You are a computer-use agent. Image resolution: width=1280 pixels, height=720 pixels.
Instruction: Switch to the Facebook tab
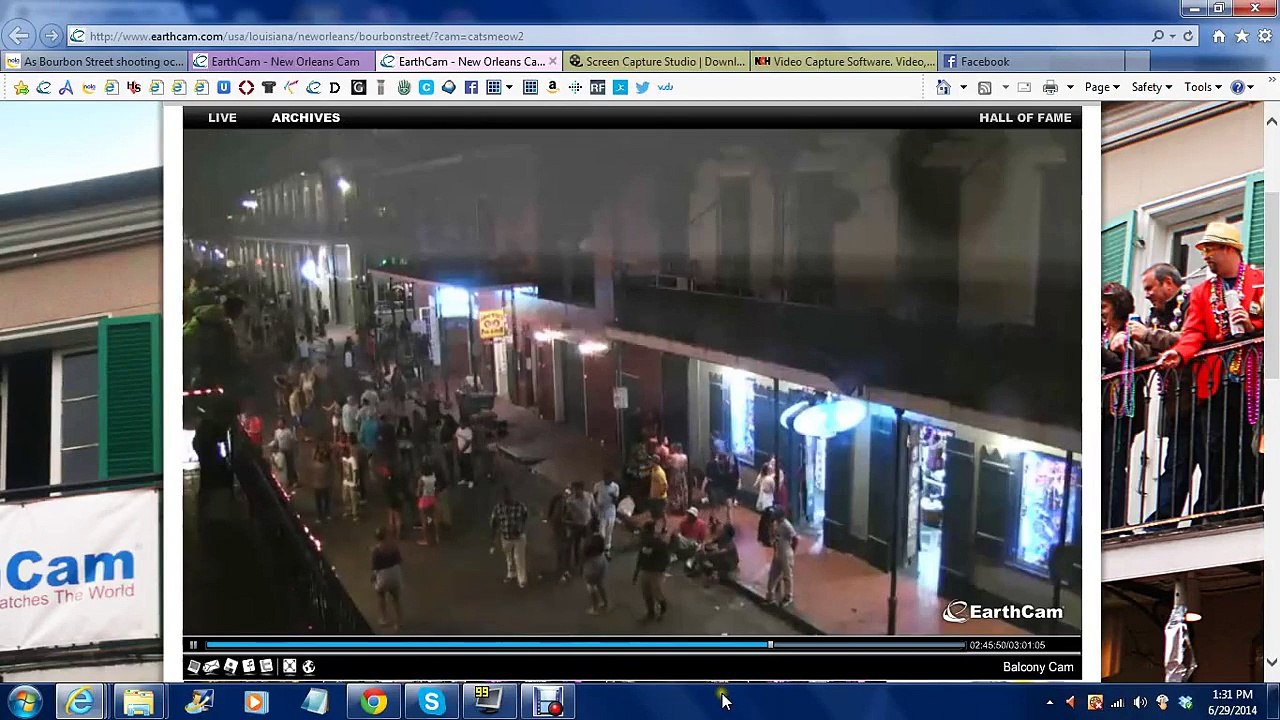click(1030, 61)
